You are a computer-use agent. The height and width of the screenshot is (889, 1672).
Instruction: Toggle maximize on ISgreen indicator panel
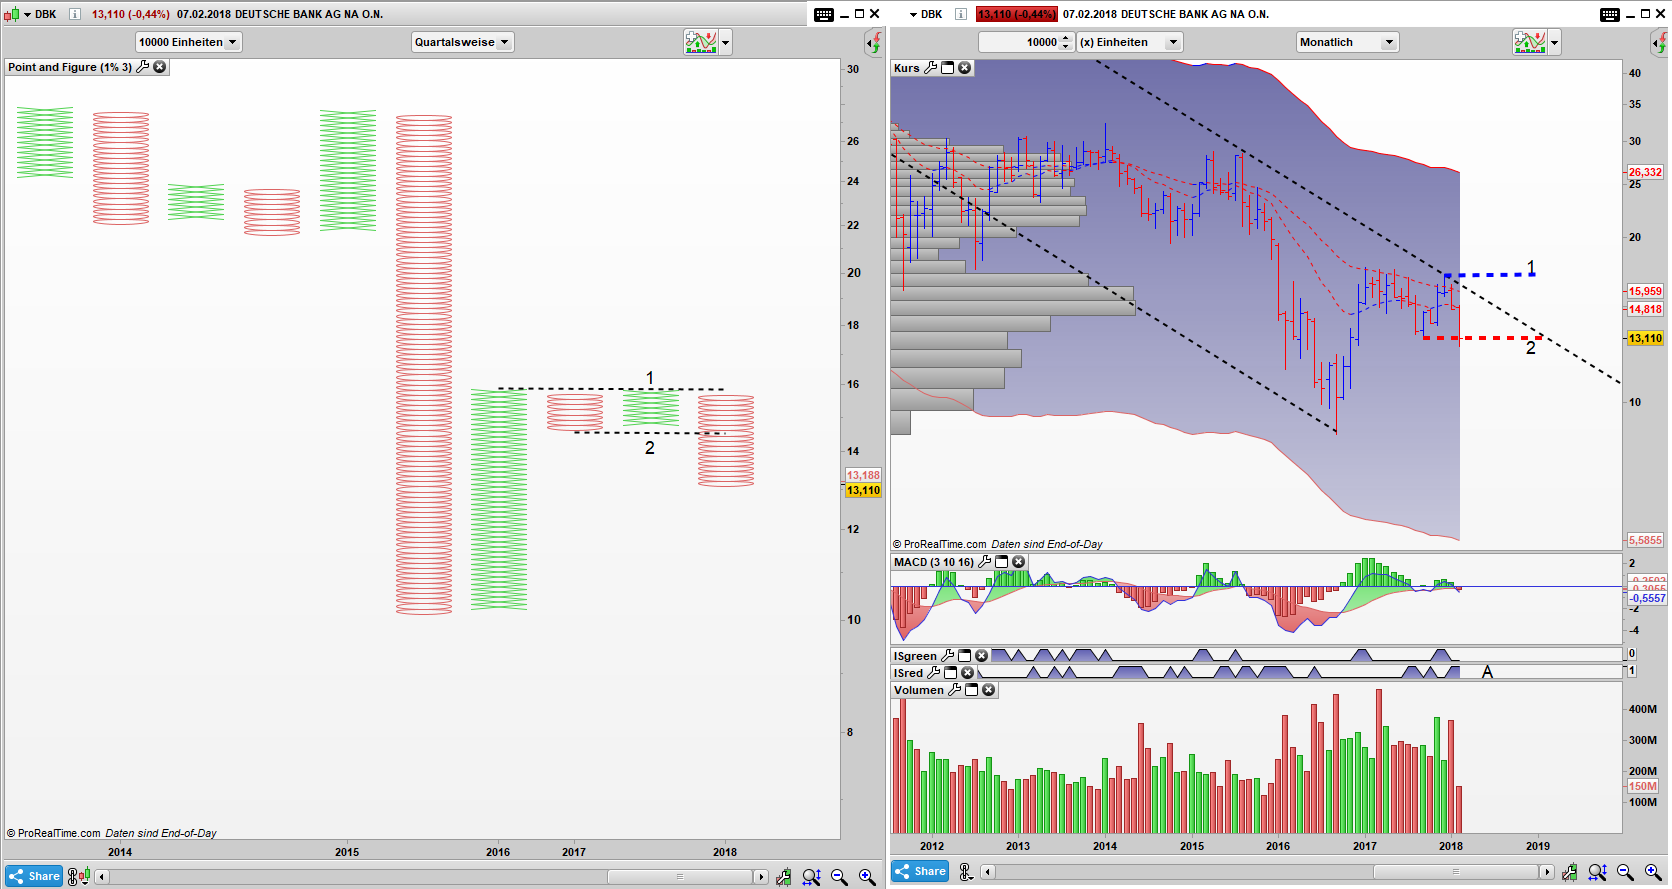[965, 656]
